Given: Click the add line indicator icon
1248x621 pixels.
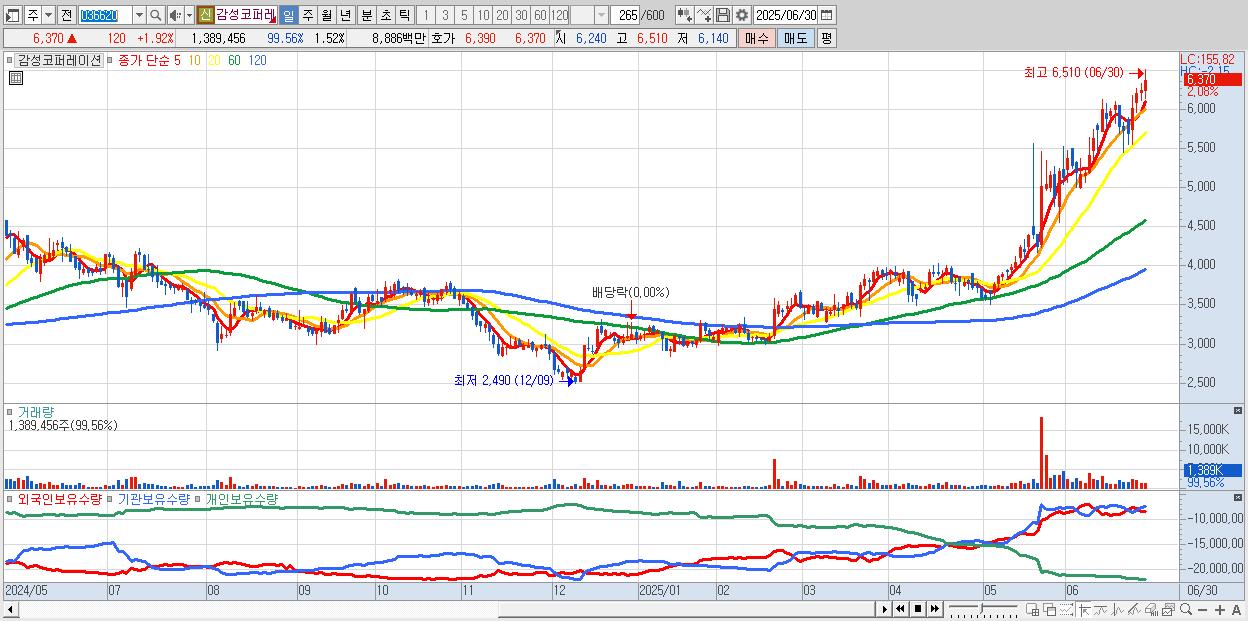Looking at the screenshot, I should pos(704,15).
